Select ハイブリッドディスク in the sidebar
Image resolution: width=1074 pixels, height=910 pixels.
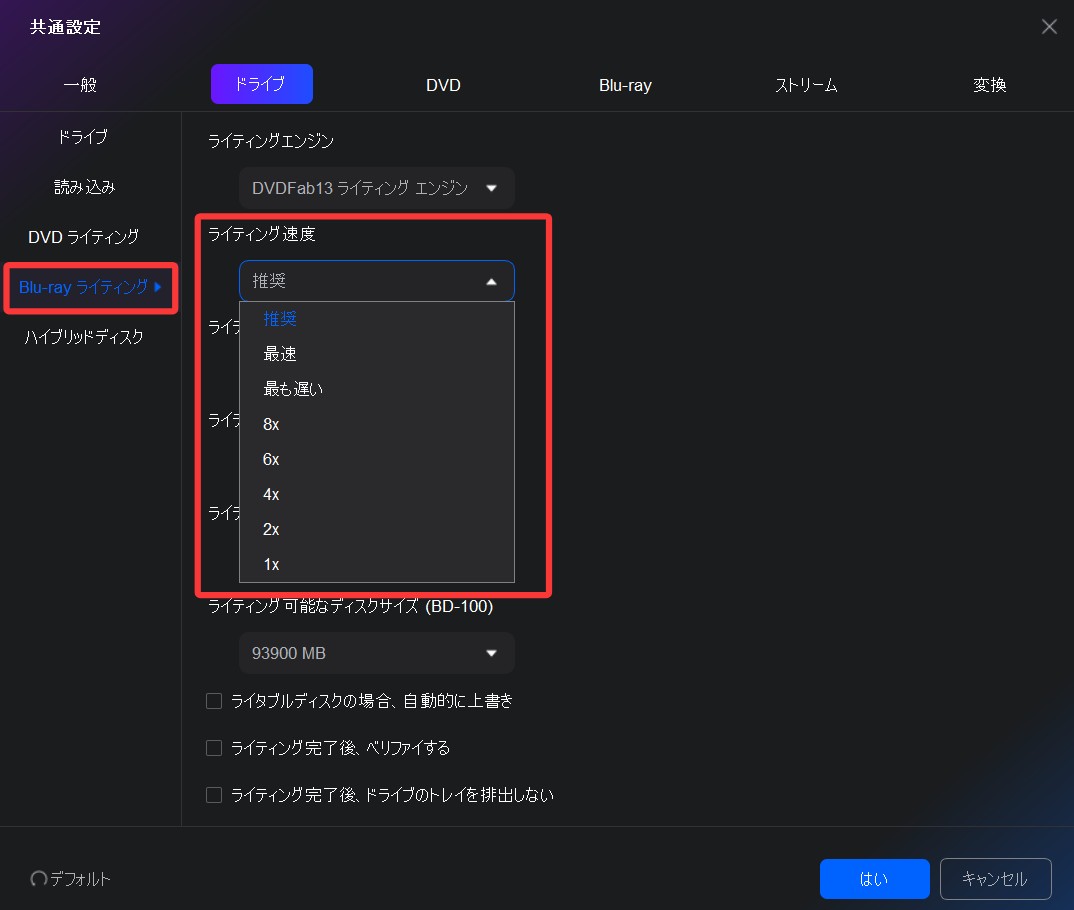pos(84,337)
